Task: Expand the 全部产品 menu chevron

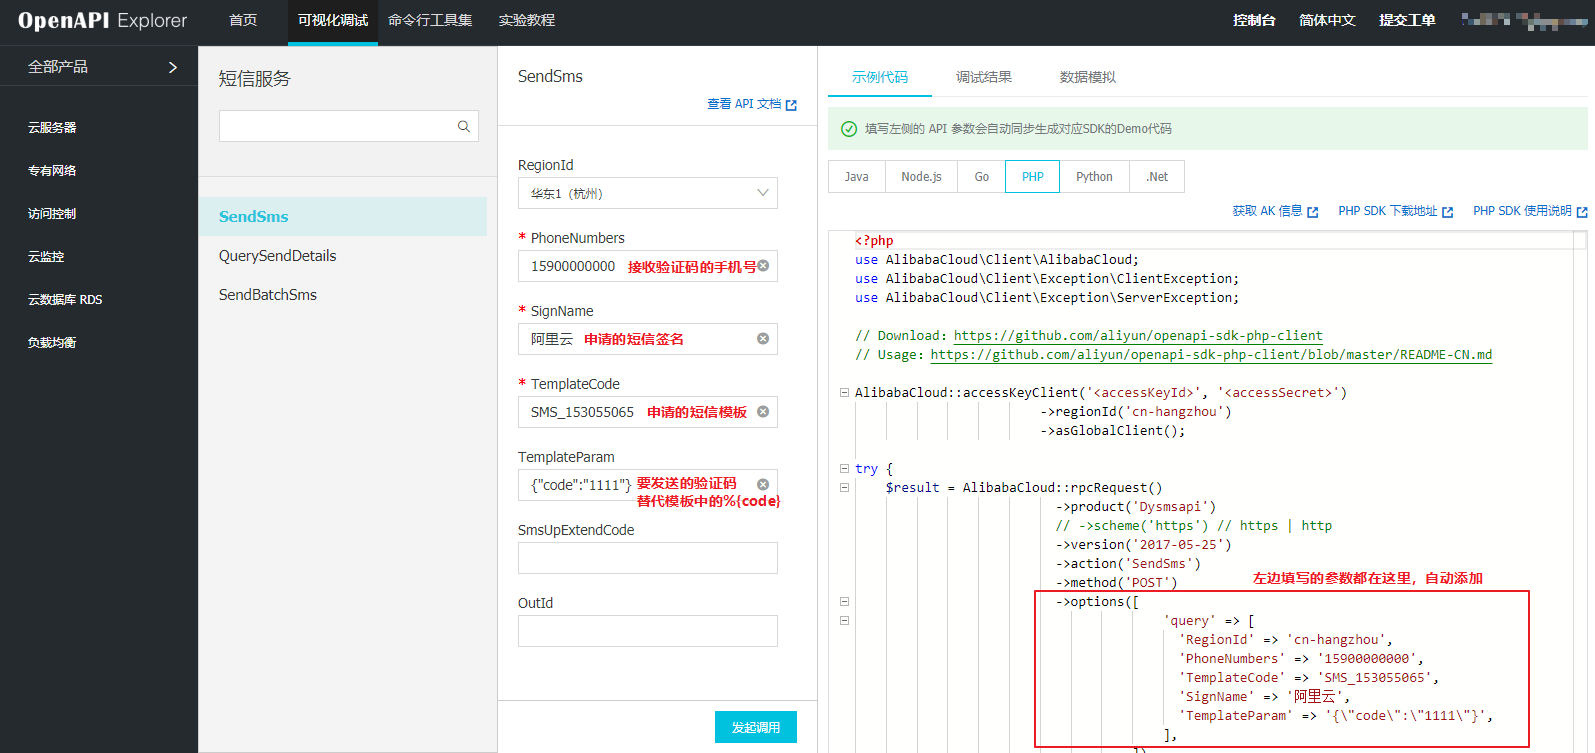Action: pos(172,67)
